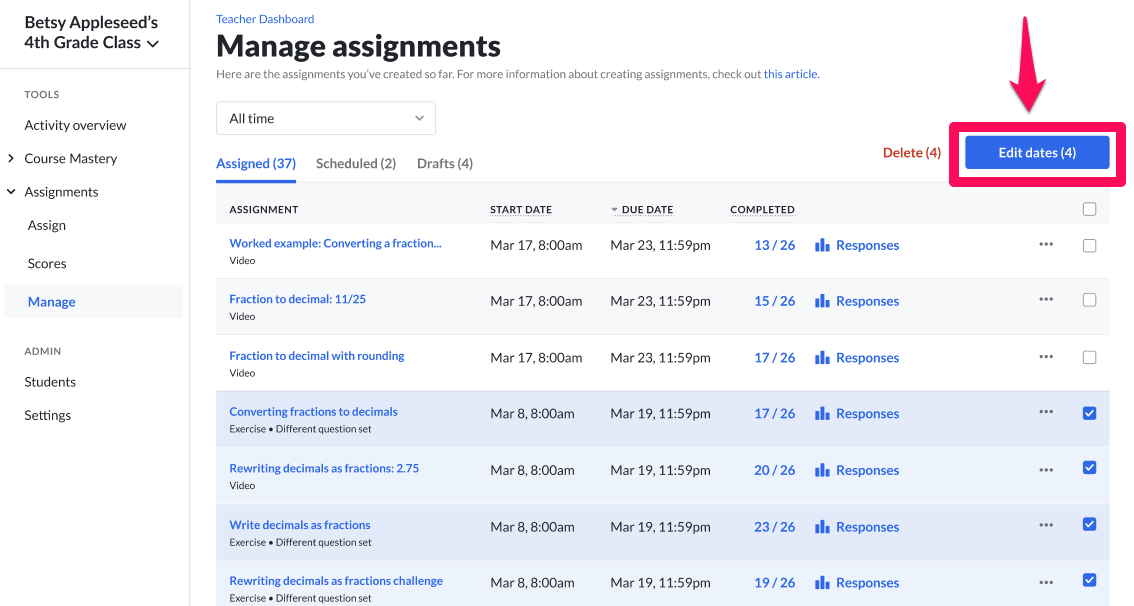
Task: Open the class selector for Betsy Appleseed's class
Action: (93, 34)
